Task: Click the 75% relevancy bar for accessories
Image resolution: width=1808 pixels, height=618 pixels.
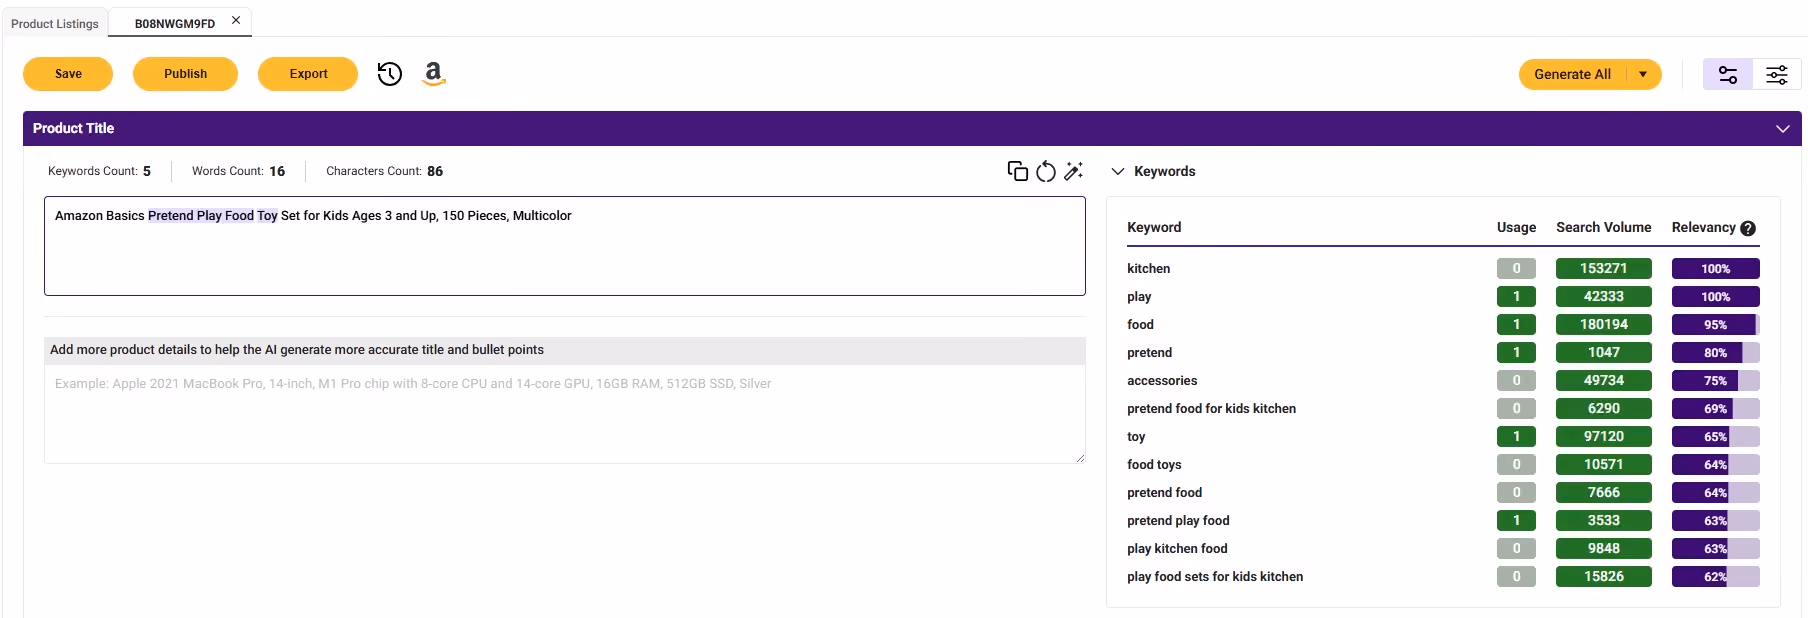Action: pyautogui.click(x=1715, y=381)
